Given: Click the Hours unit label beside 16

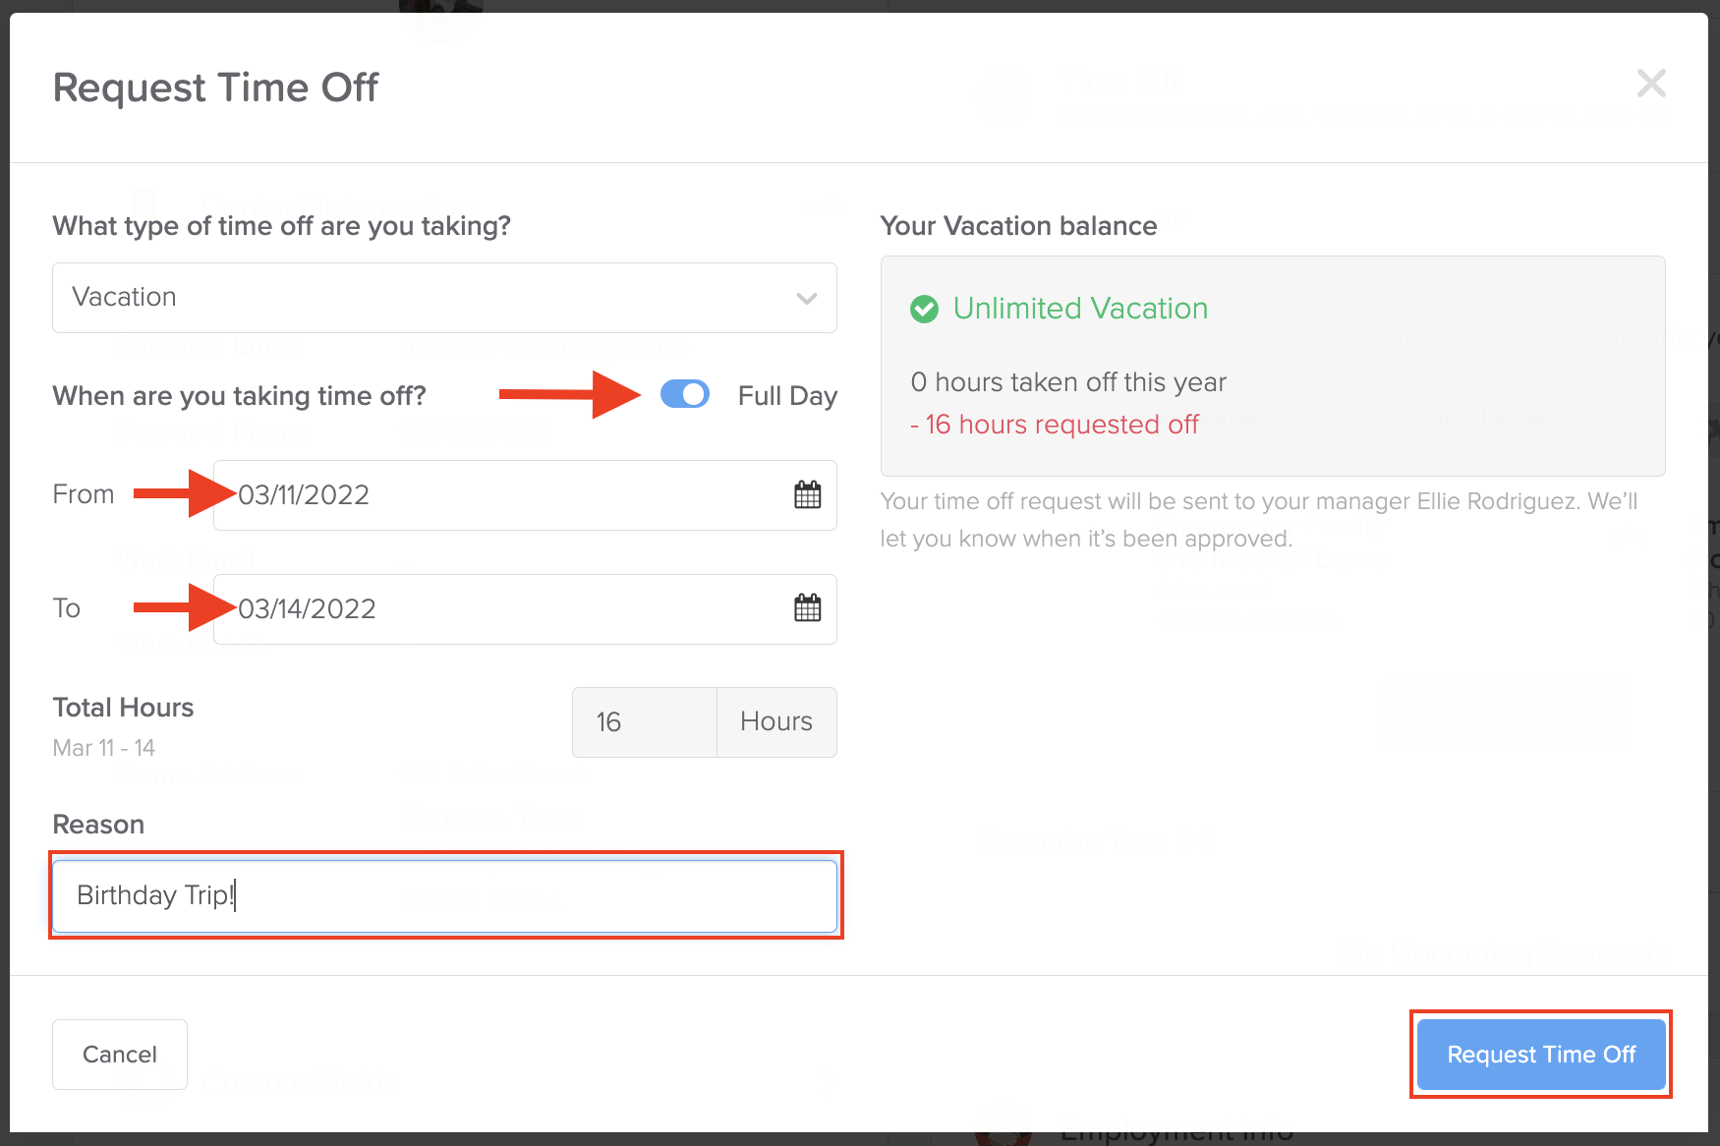Looking at the screenshot, I should point(776,721).
